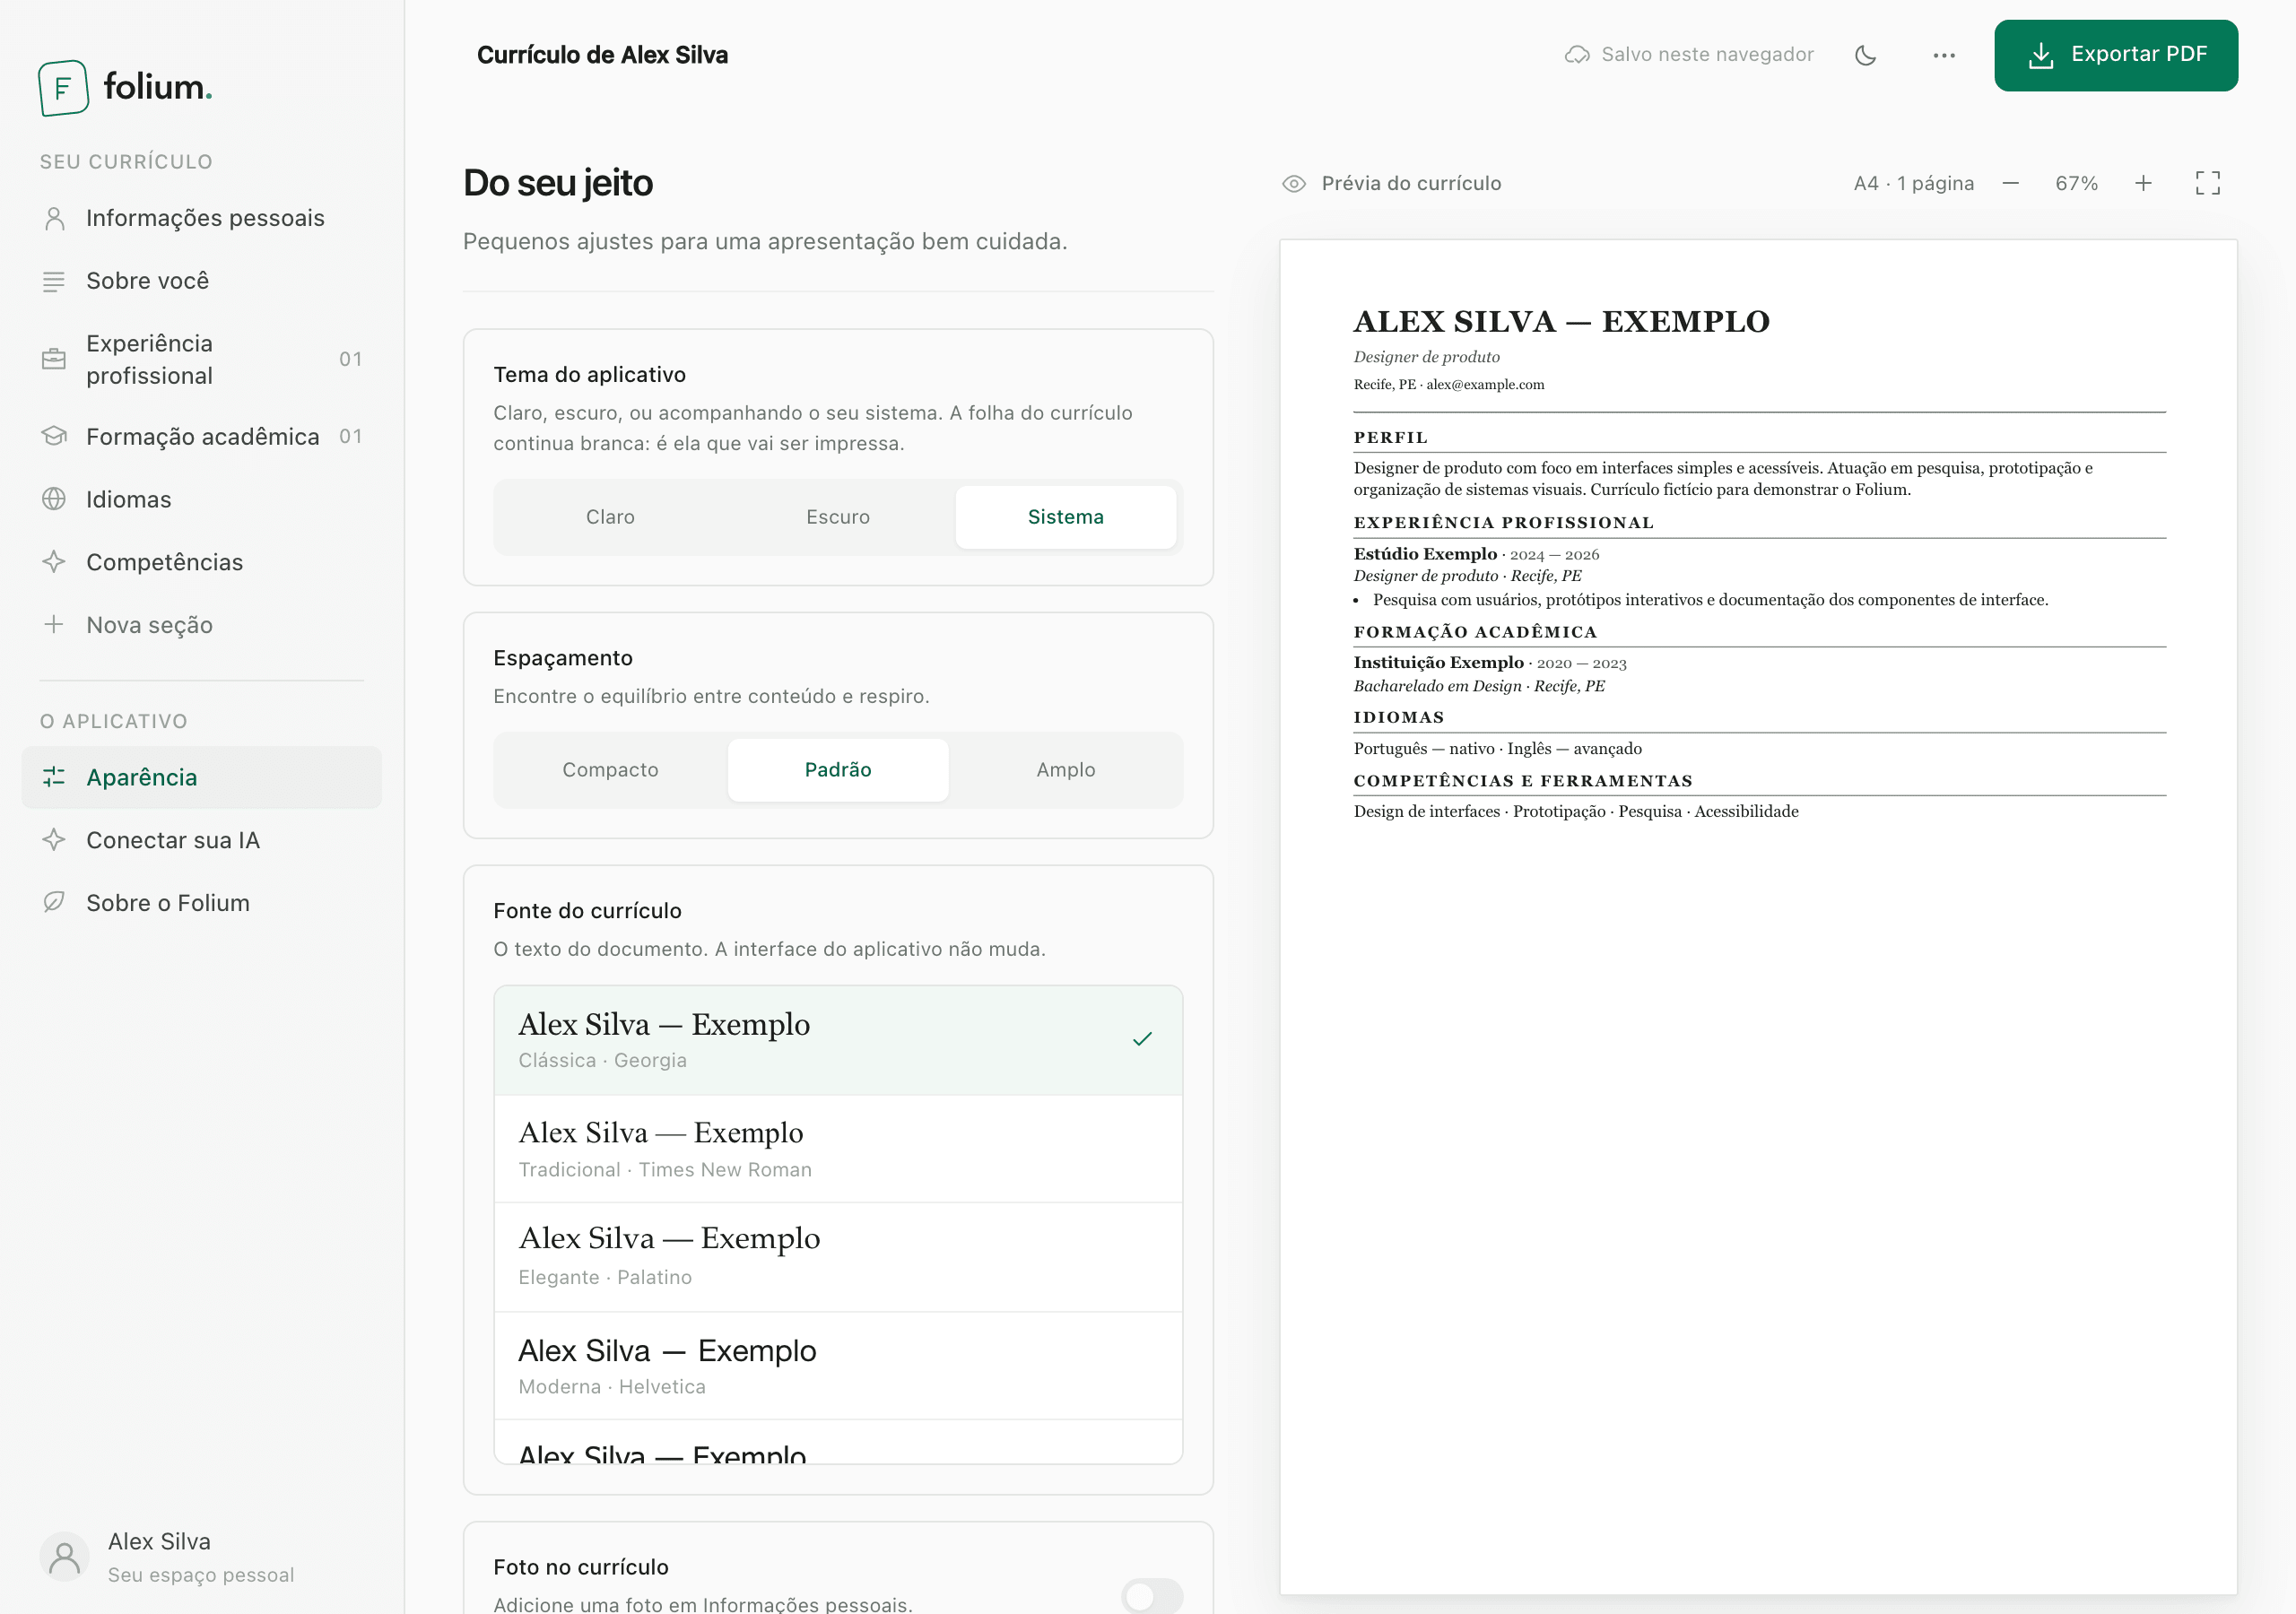
Task: Click Alex Silva personal space profile
Action: tap(202, 1556)
